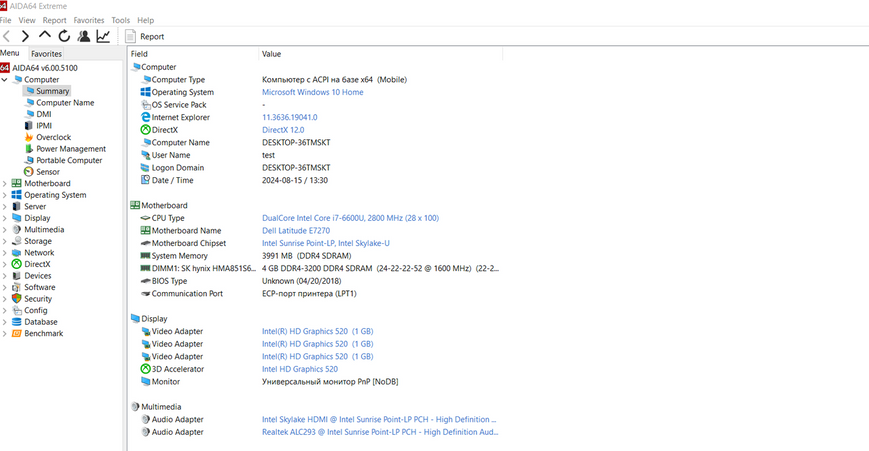Click the Motherboard icon in the tree
Viewport: 869px width, 451px height.
(17, 183)
